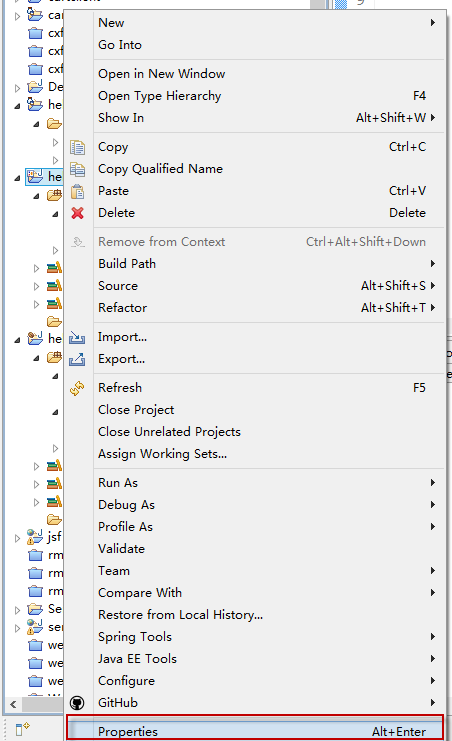Click the Paste clipboard icon
This screenshot has width=452, height=741.
point(78,191)
